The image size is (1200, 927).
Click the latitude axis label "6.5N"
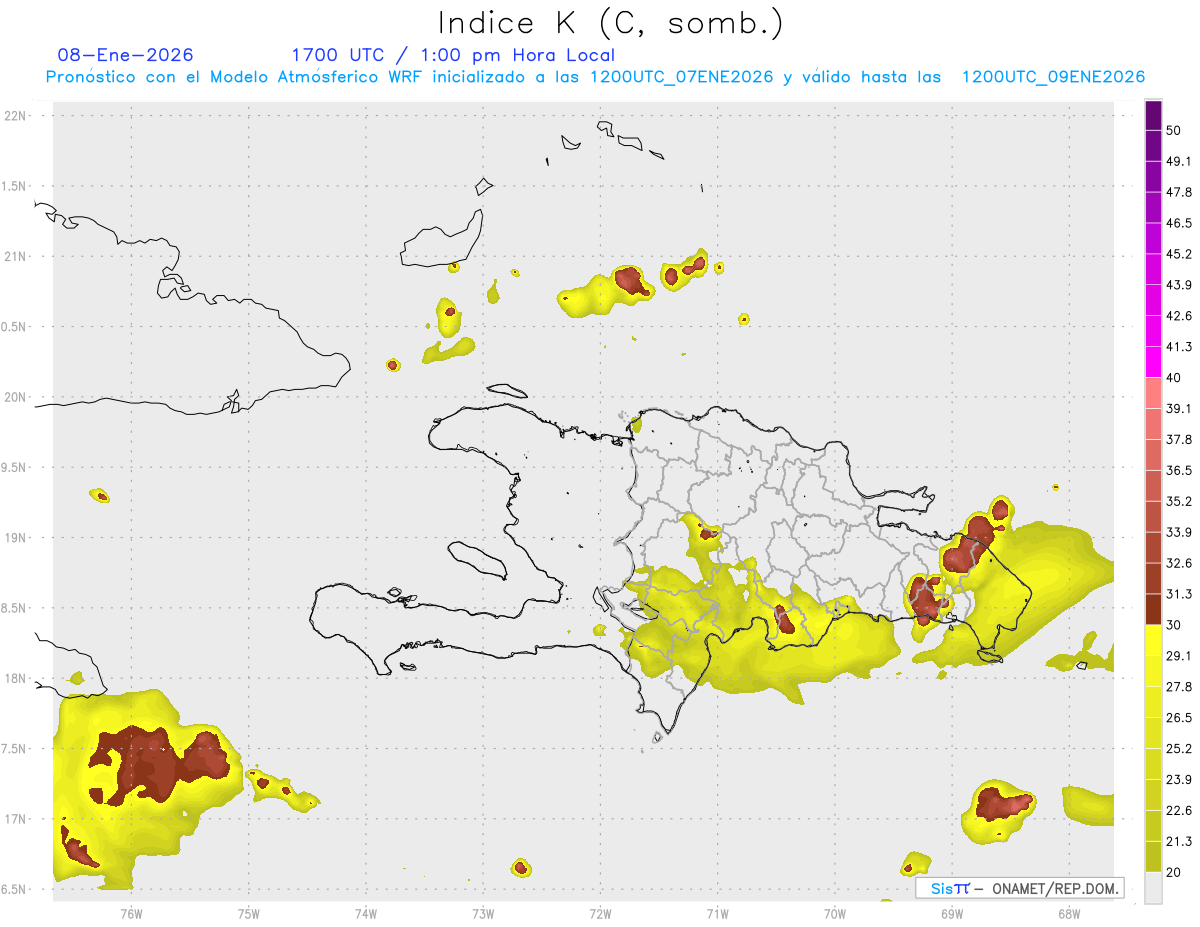(x=15, y=889)
